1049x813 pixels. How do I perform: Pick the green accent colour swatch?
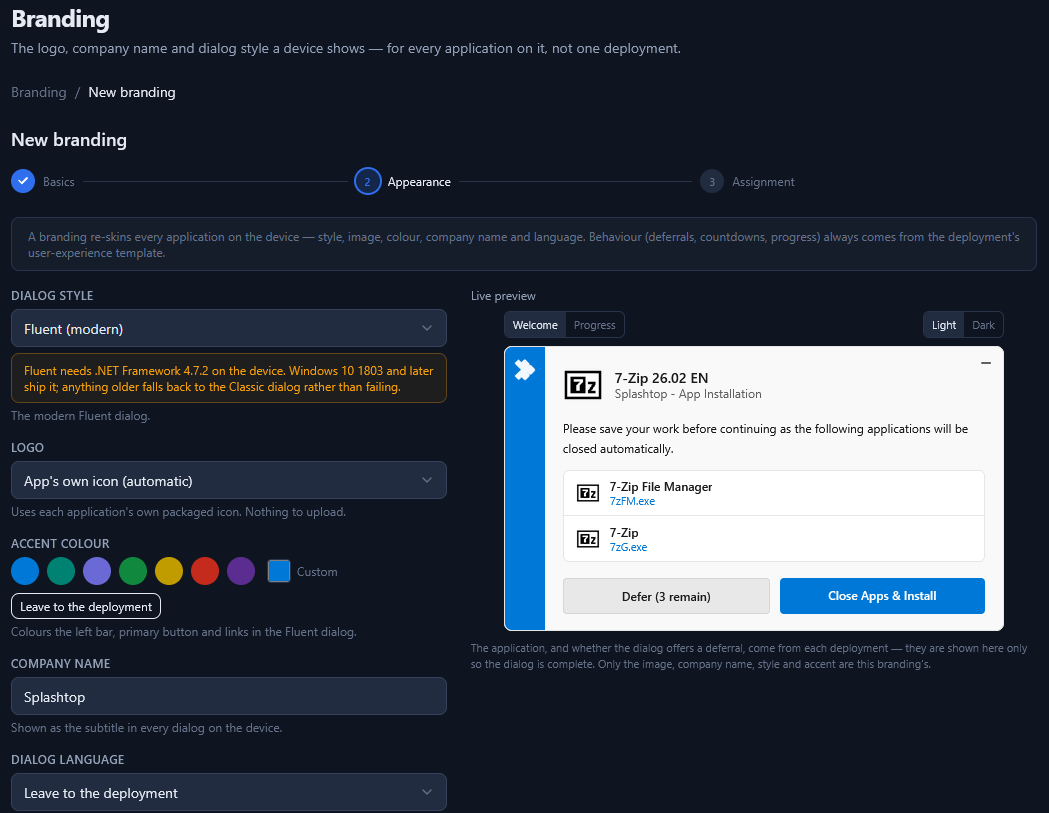click(133, 571)
